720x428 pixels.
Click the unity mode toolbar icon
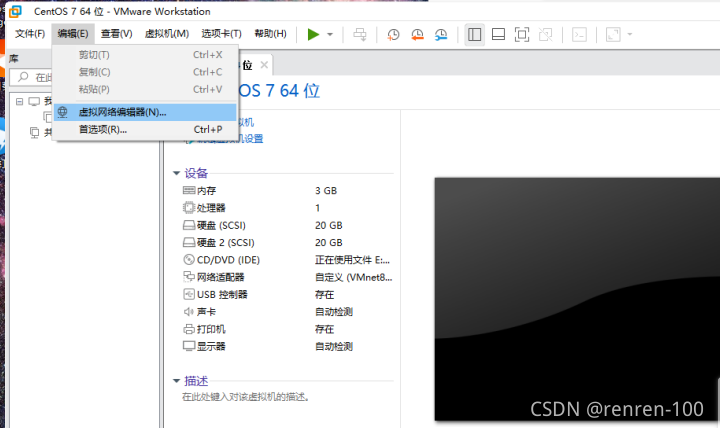546,34
